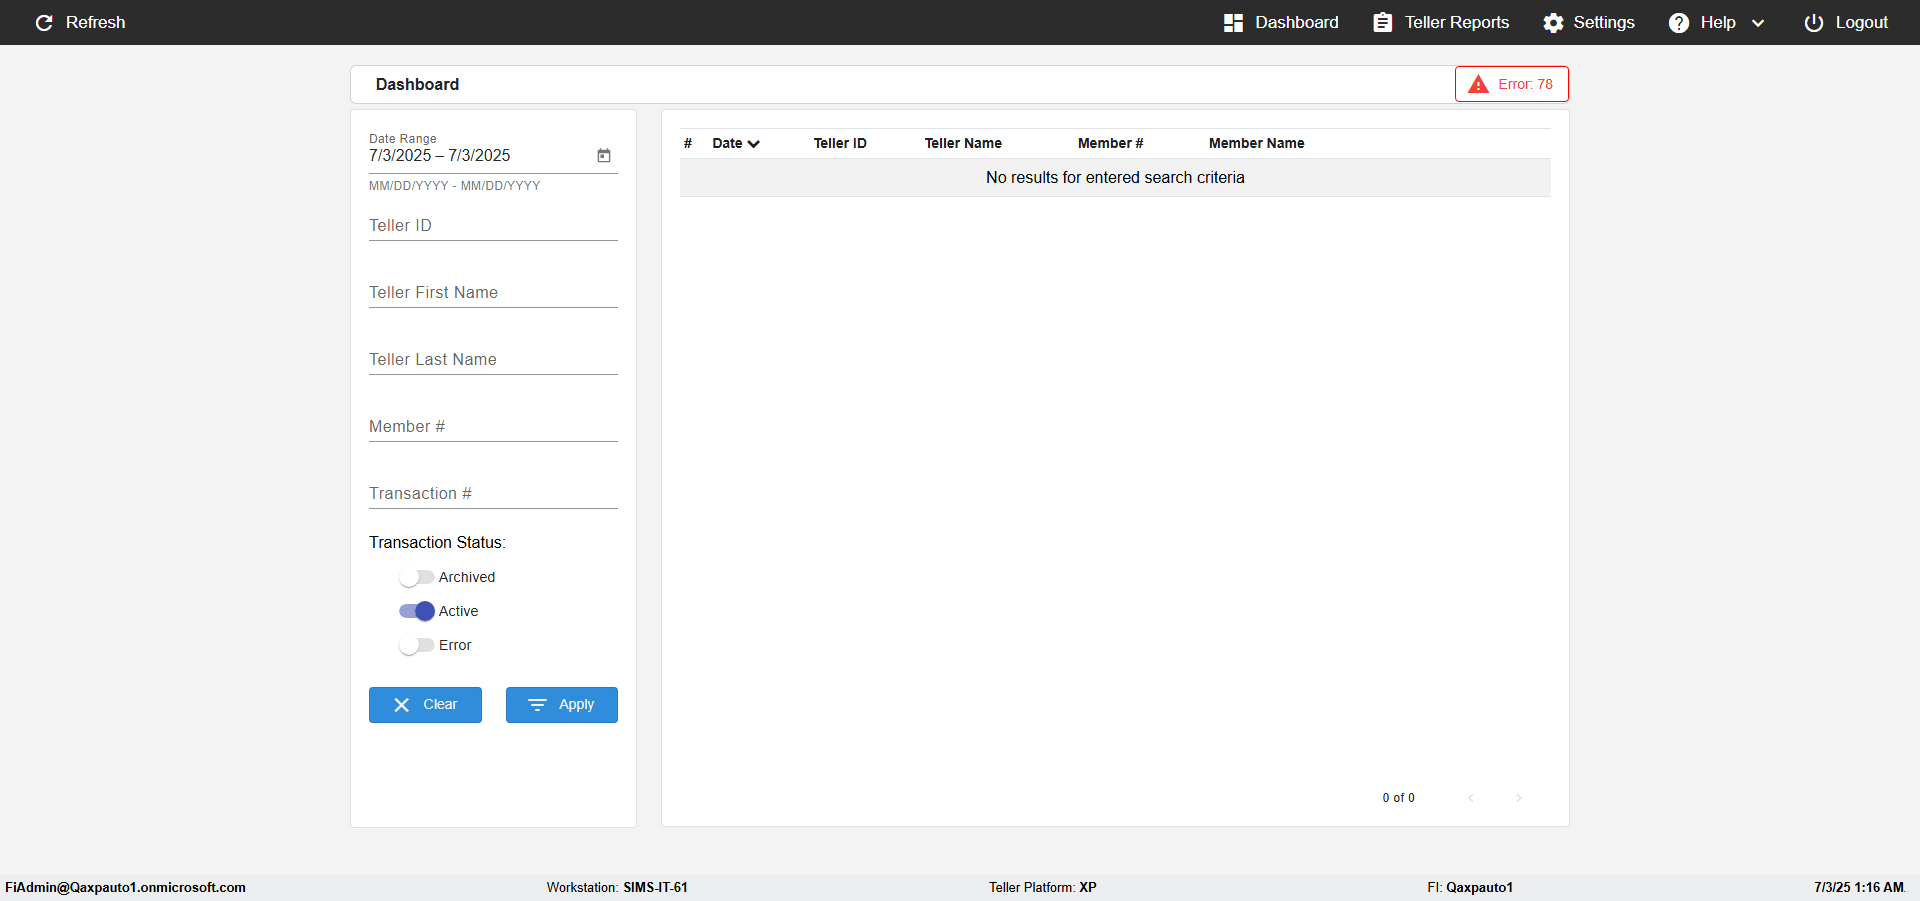
Task: Open the date range calendar picker icon
Action: point(604,155)
